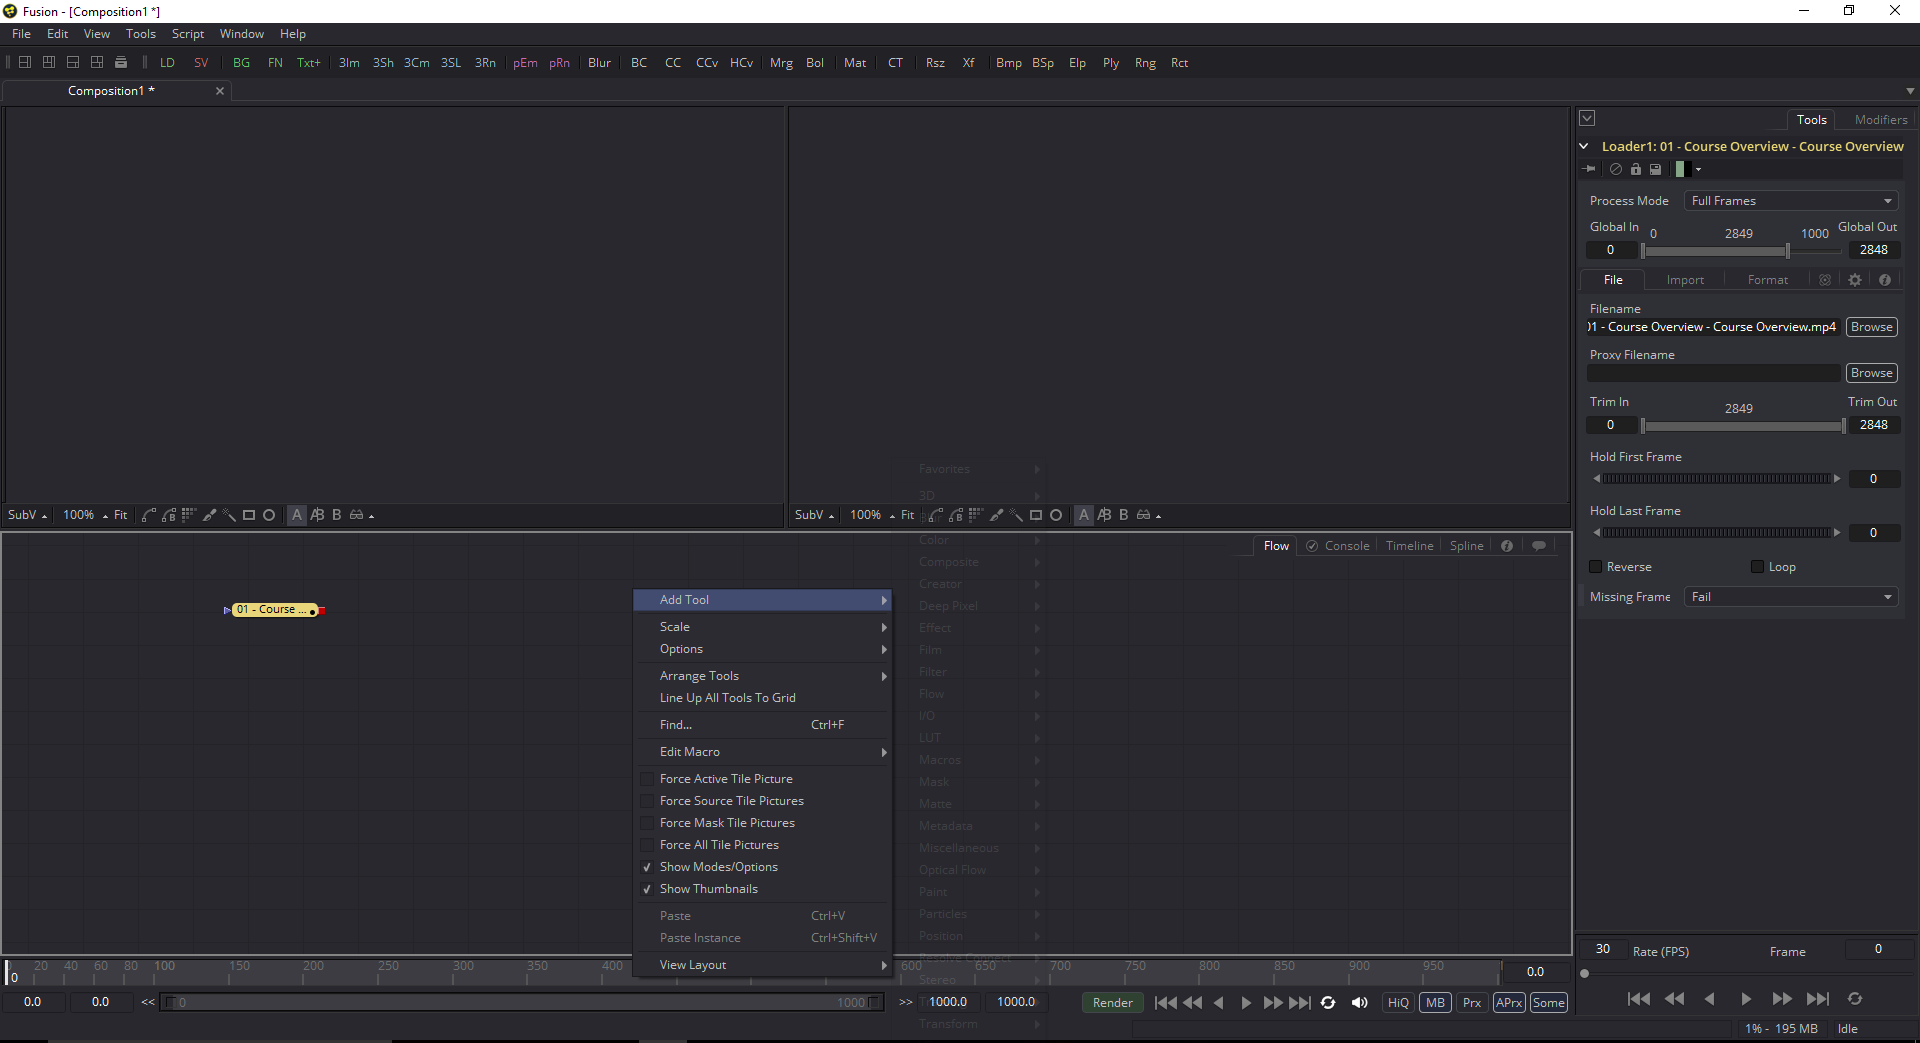Open the Loader1 settings gear tab

pos(1855,280)
